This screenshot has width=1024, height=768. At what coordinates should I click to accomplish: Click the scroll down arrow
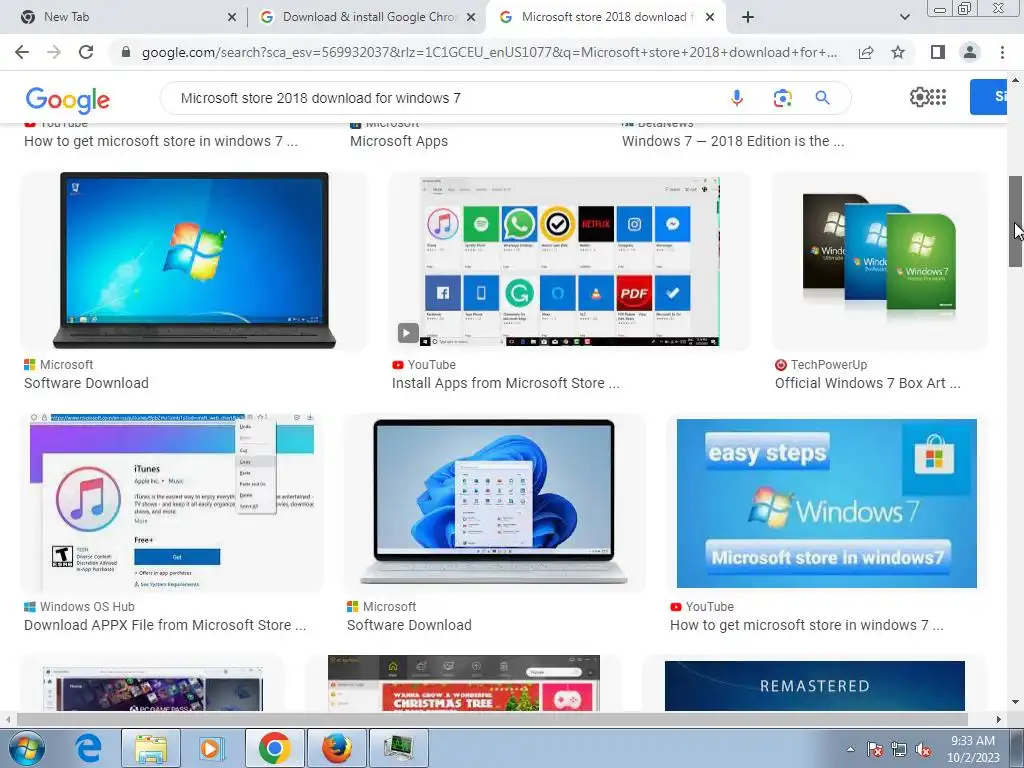pos(1015,703)
